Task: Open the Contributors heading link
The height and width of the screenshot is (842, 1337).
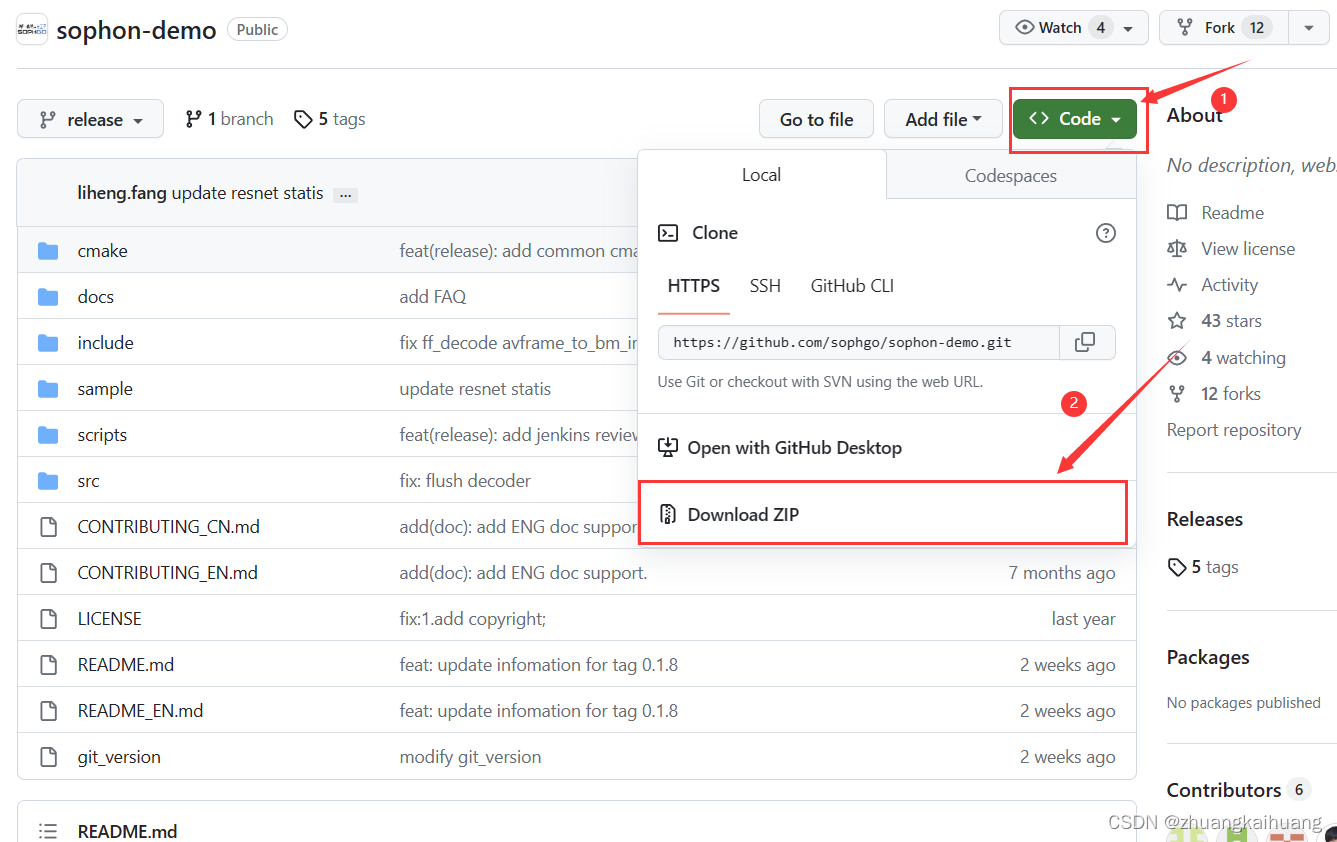Action: point(1224,790)
